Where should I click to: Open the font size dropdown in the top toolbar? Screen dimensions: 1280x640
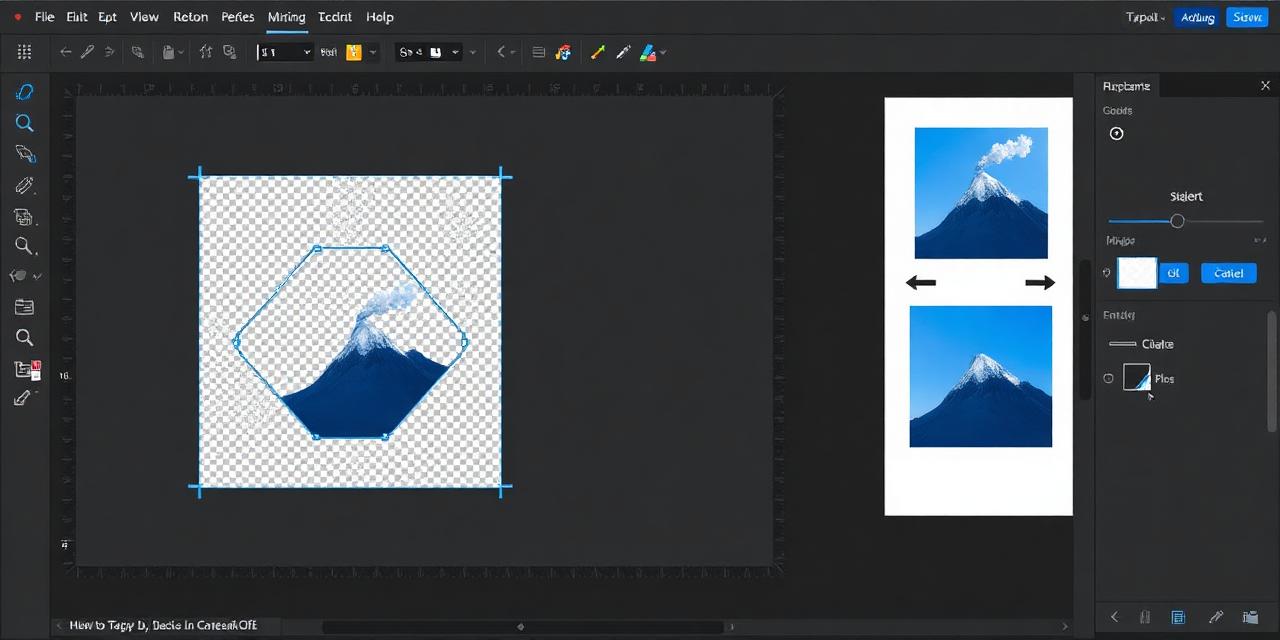(306, 52)
